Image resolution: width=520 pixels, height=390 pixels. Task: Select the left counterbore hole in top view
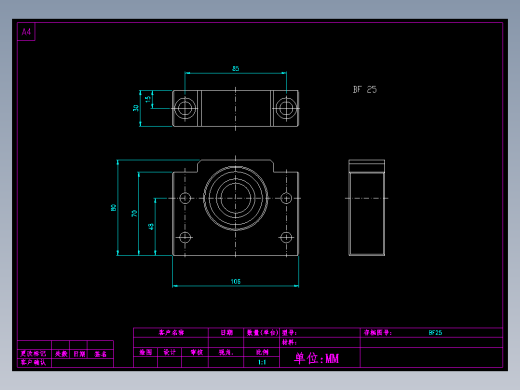pyautogui.click(x=185, y=108)
